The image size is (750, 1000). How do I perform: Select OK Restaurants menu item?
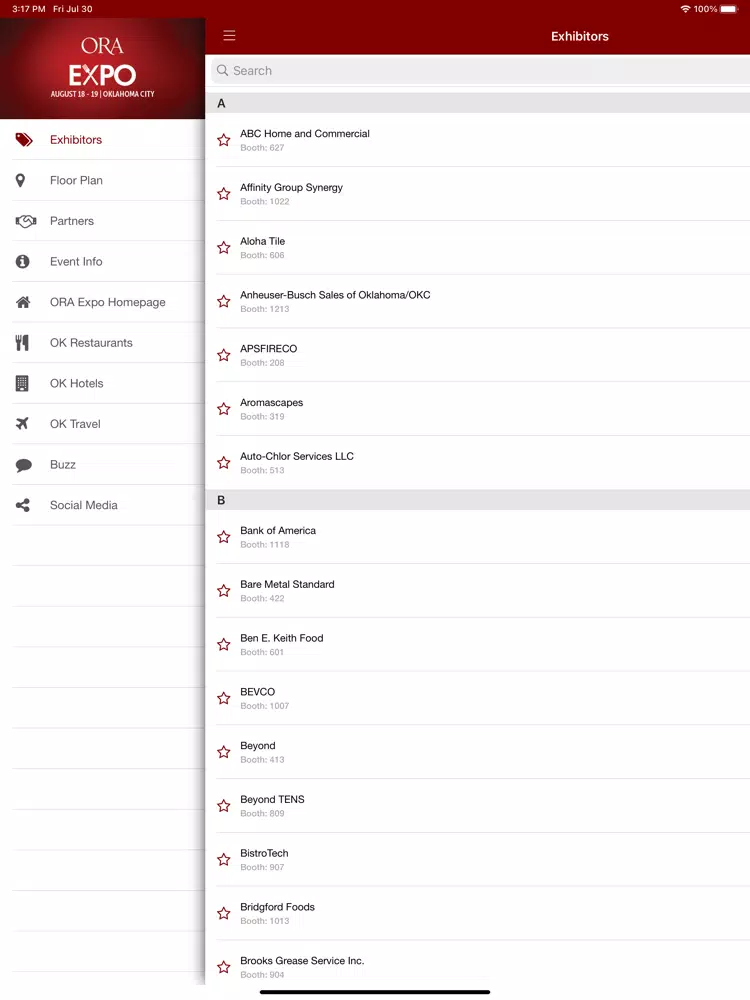(102, 343)
